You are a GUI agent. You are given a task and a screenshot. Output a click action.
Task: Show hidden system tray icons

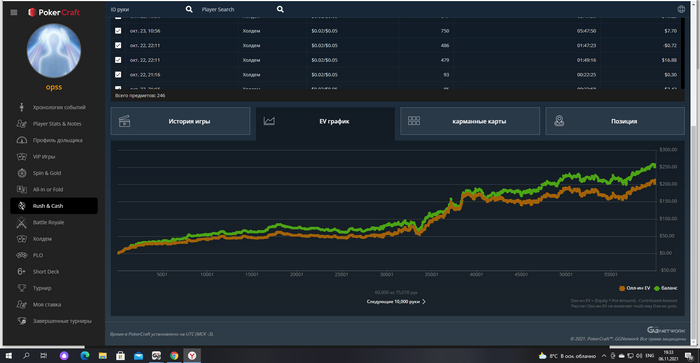(604, 356)
